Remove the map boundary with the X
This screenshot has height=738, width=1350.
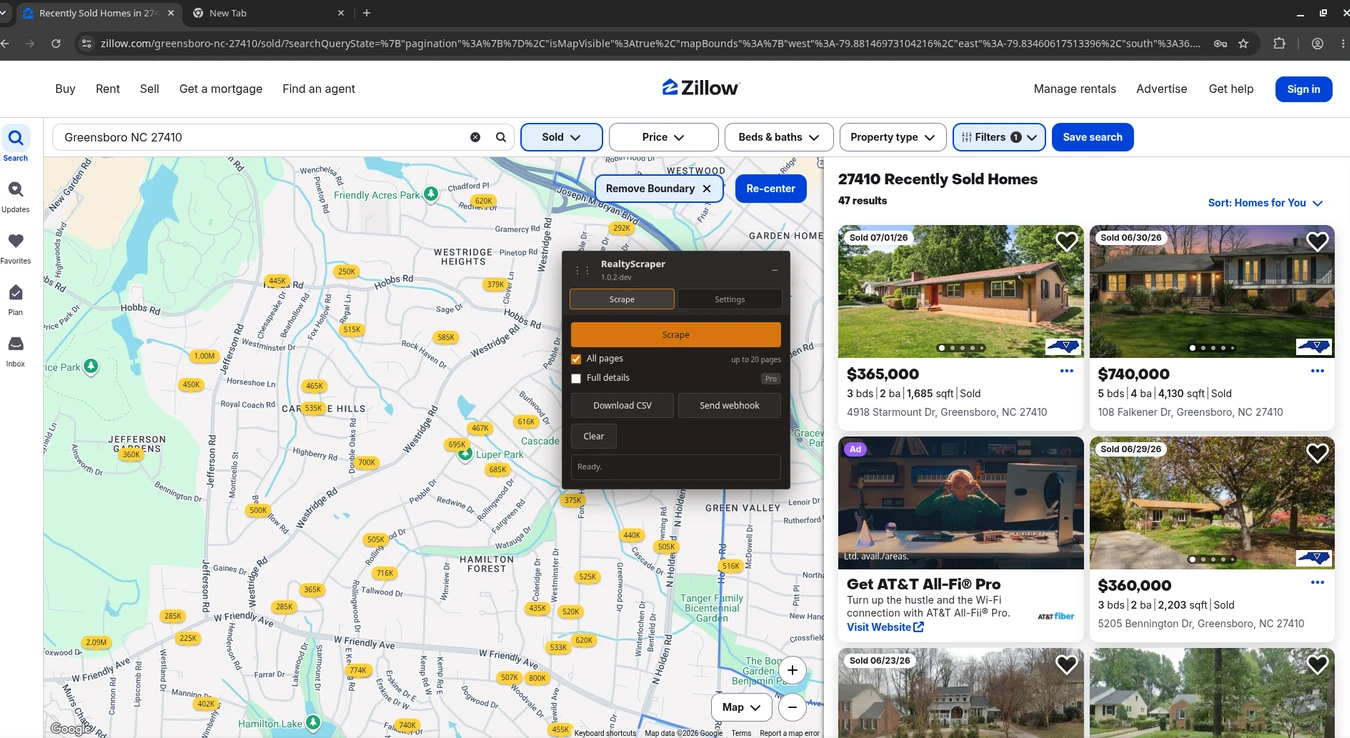click(707, 188)
